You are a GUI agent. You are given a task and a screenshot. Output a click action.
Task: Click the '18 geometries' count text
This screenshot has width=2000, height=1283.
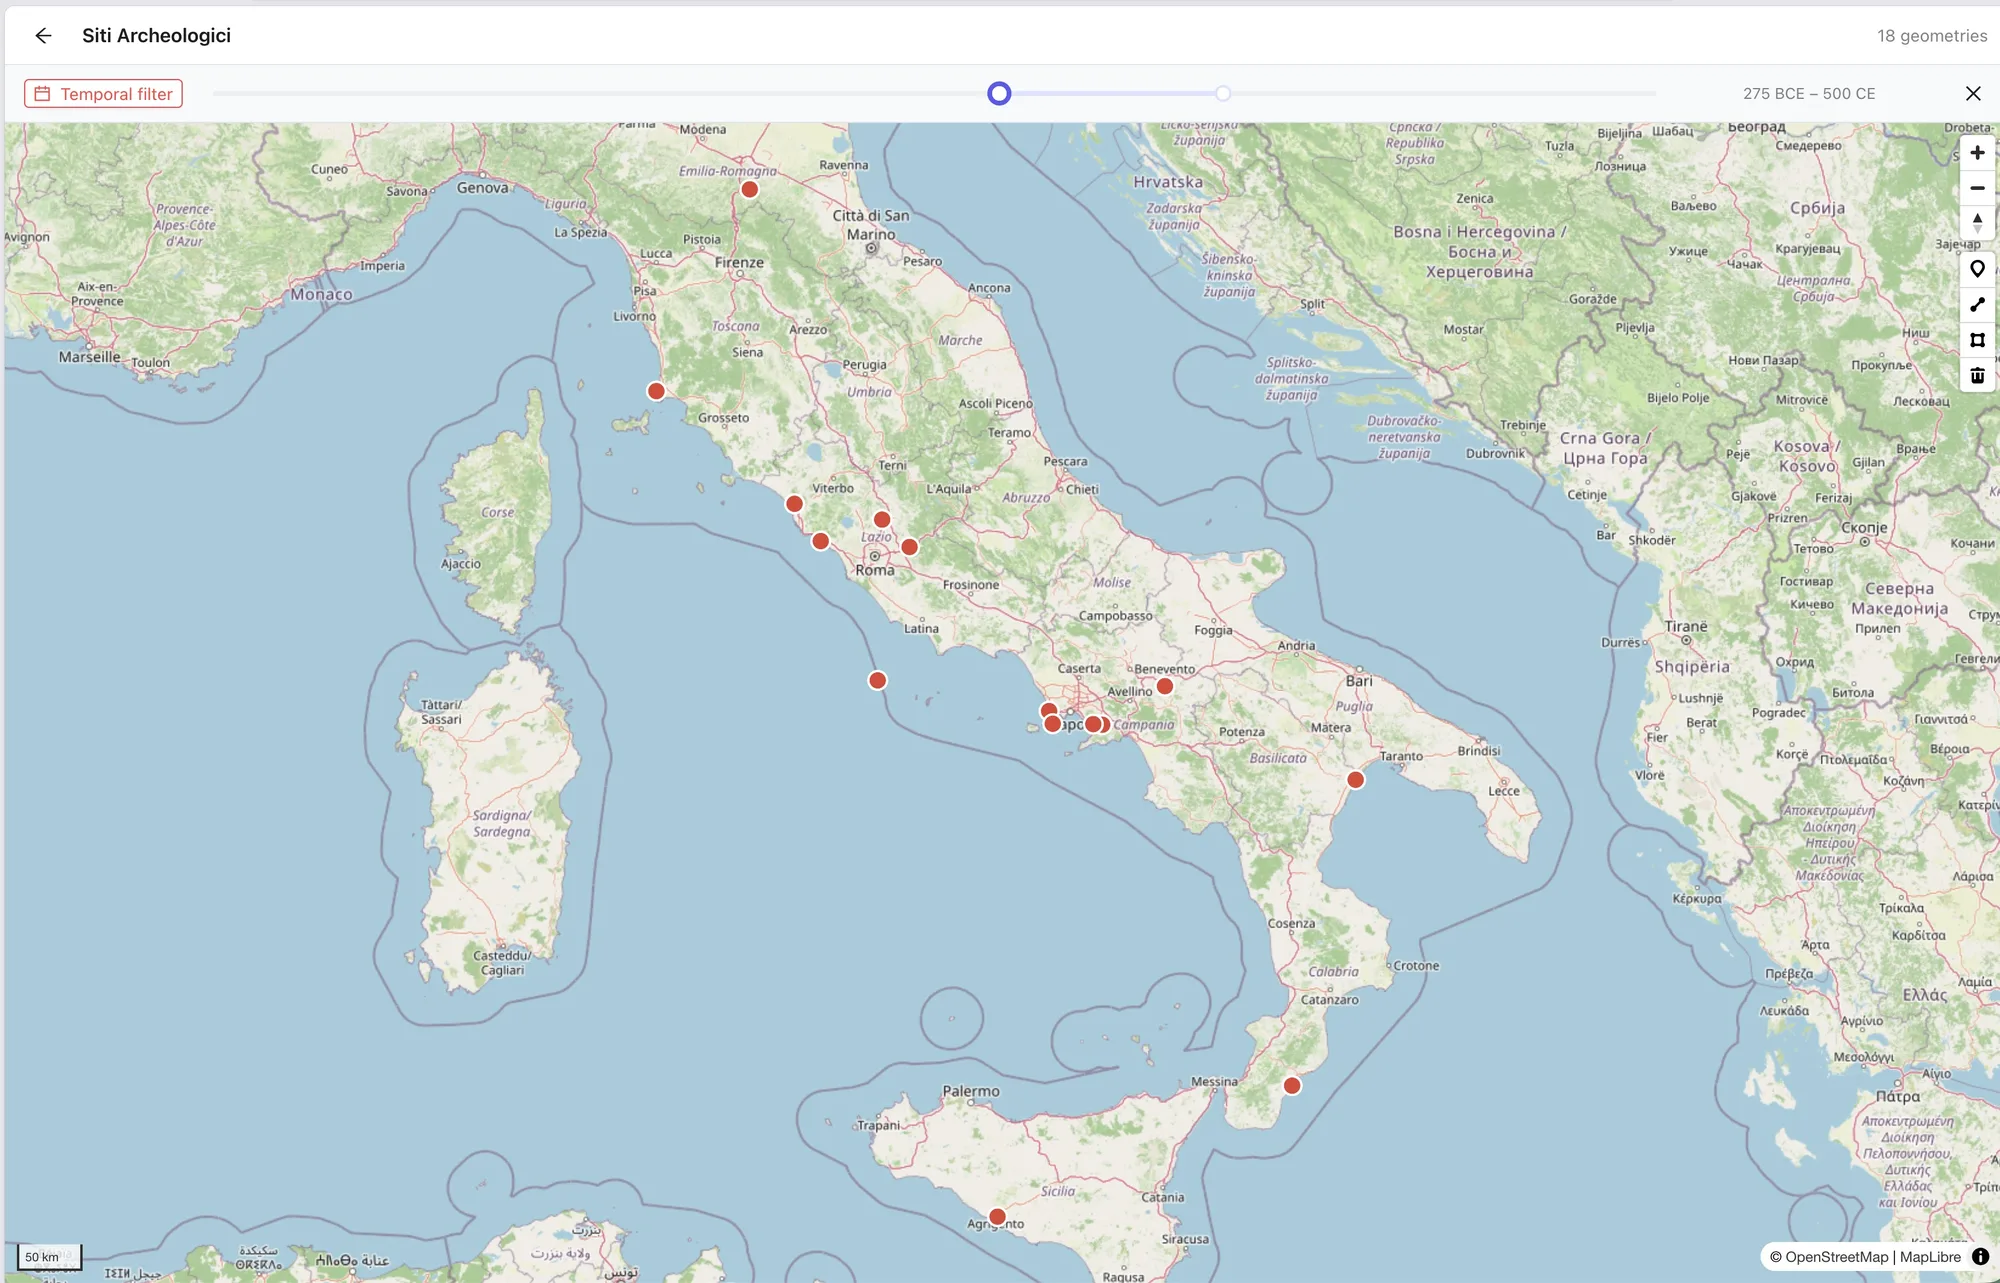1932,36
